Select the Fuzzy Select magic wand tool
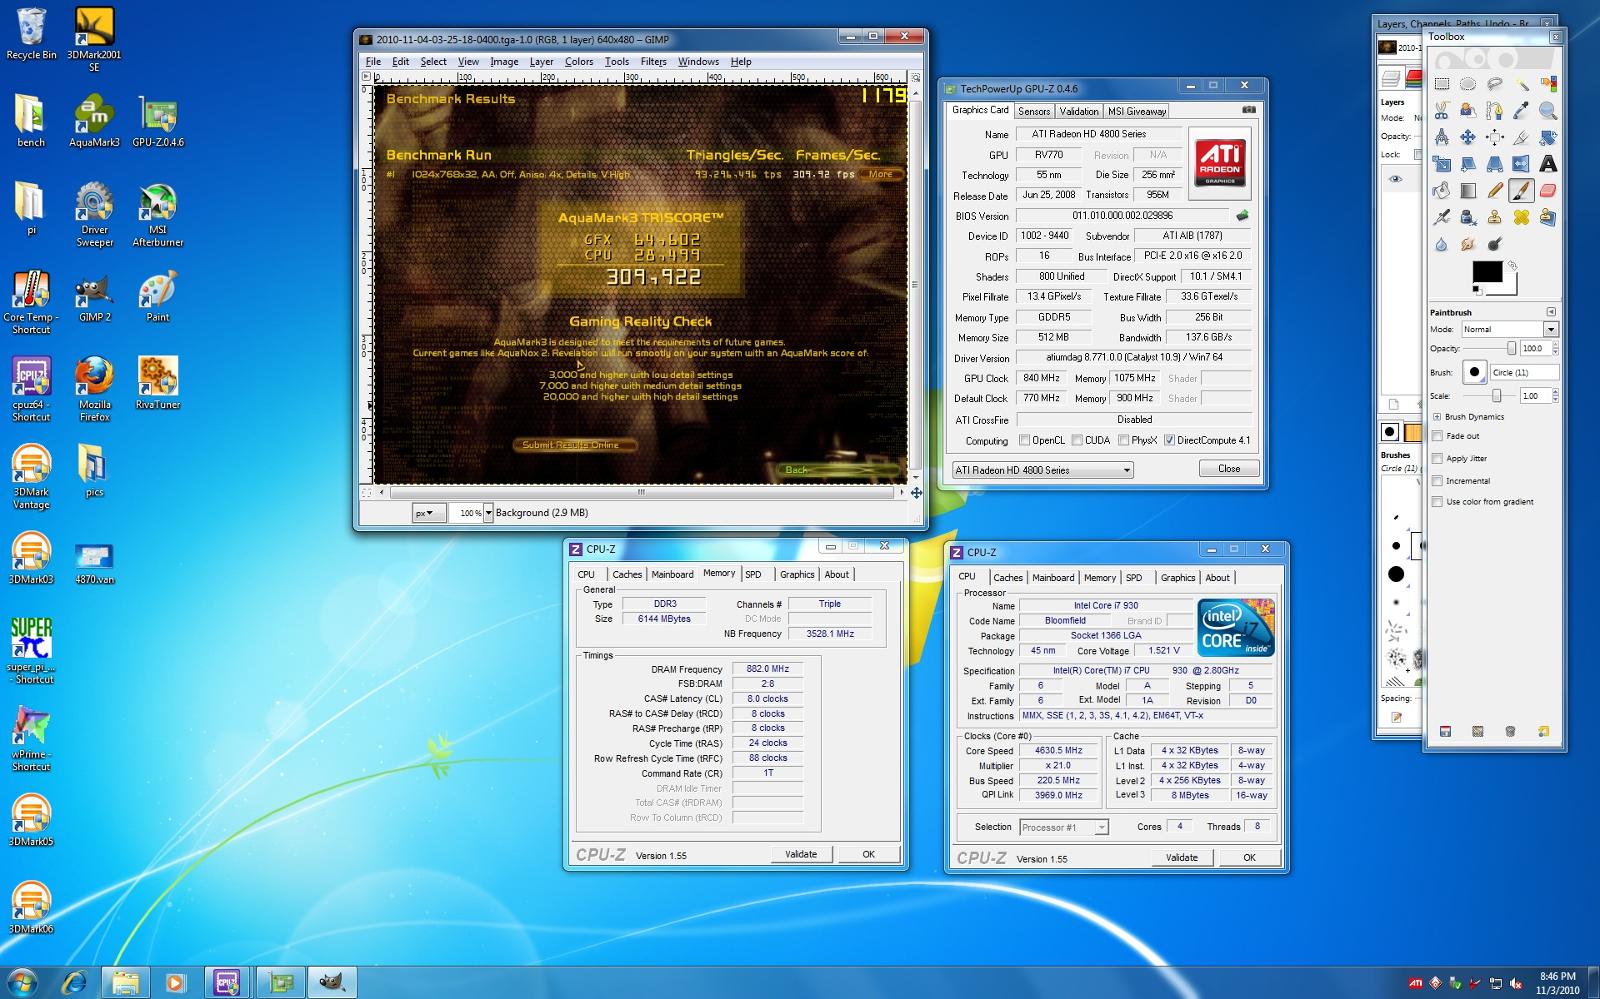This screenshot has height=999, width=1600. pos(1521,84)
